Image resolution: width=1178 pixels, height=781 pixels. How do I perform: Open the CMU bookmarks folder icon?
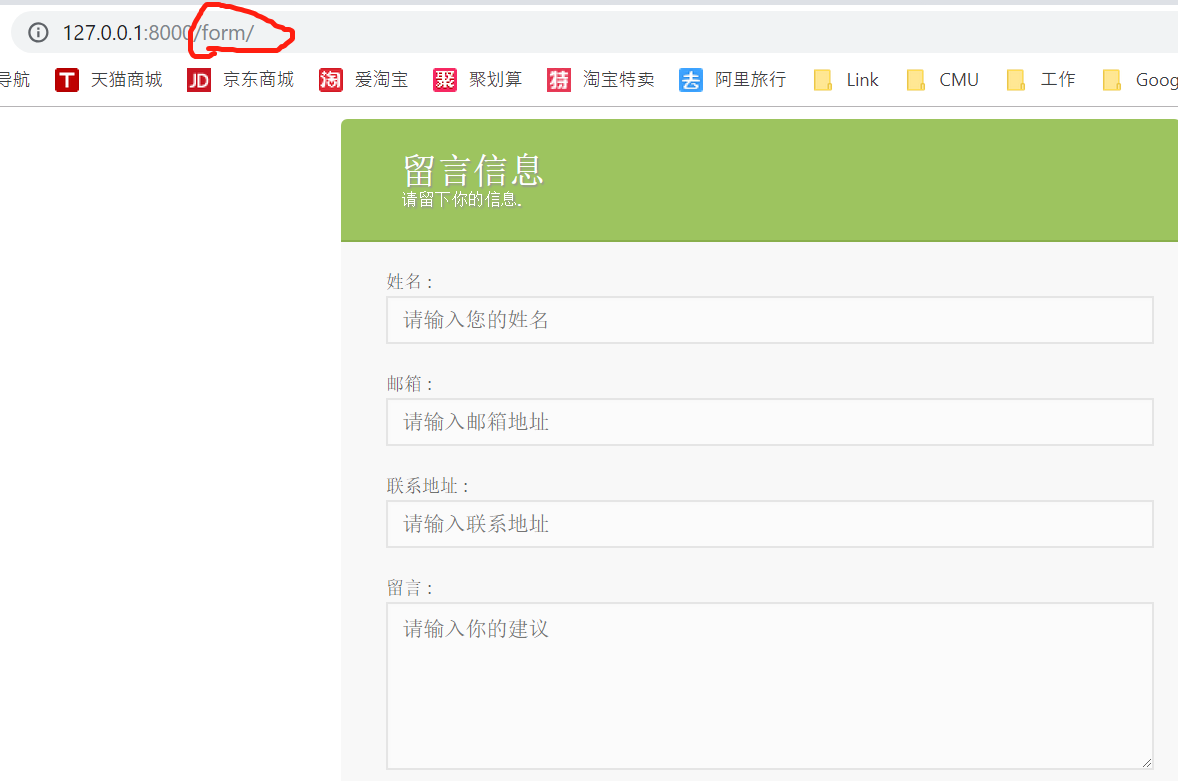(x=916, y=80)
